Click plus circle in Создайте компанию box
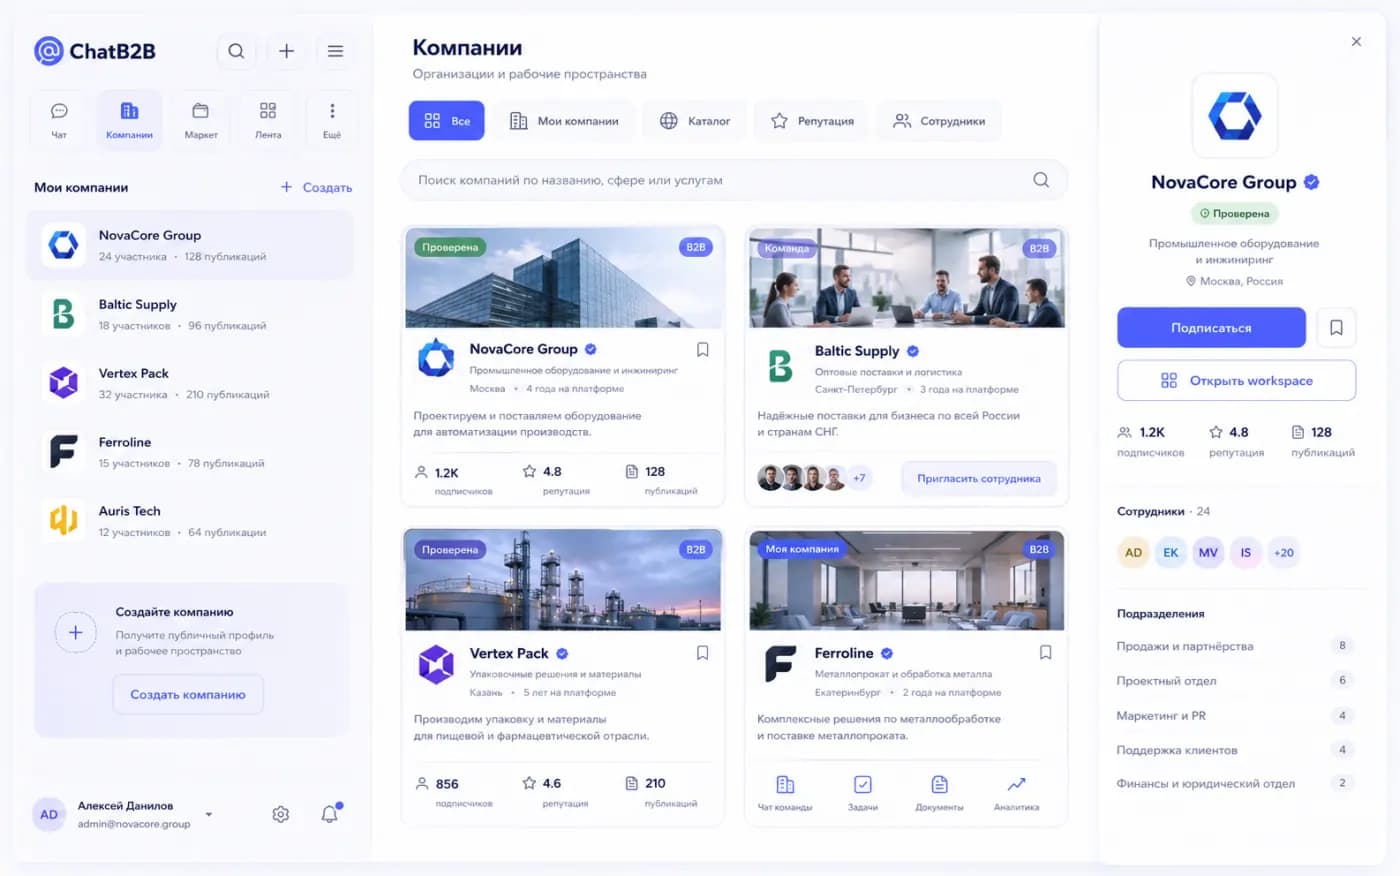 pos(75,632)
